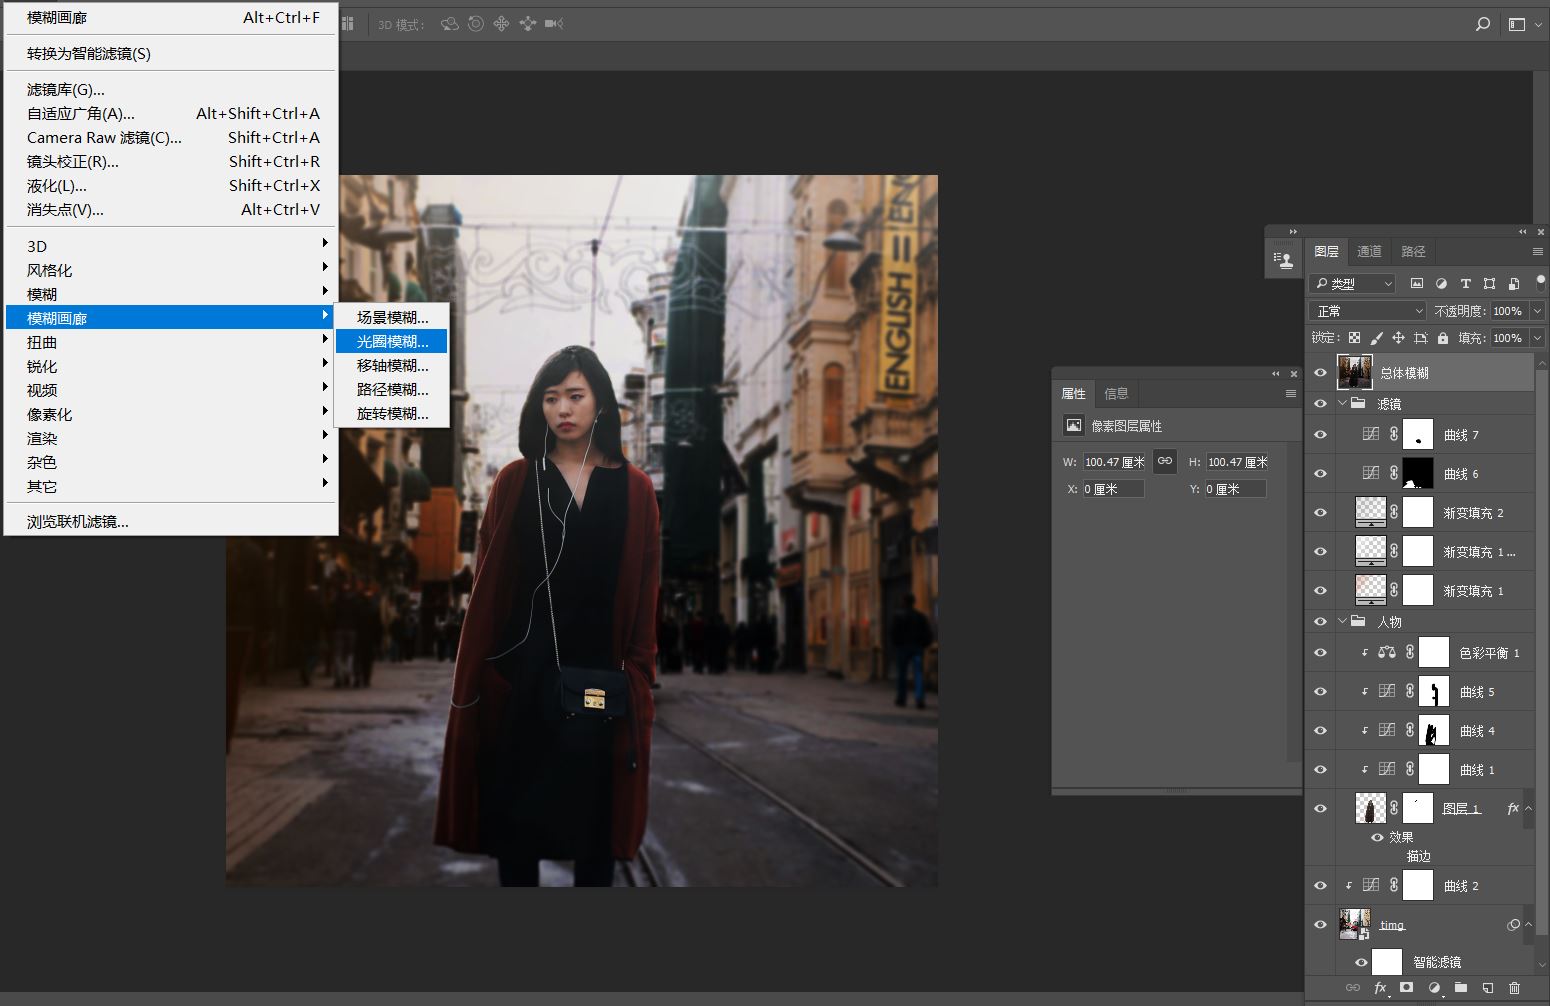The width and height of the screenshot is (1550, 1006).
Task: Toggle visibility of 曲线 7 layer
Action: point(1320,435)
